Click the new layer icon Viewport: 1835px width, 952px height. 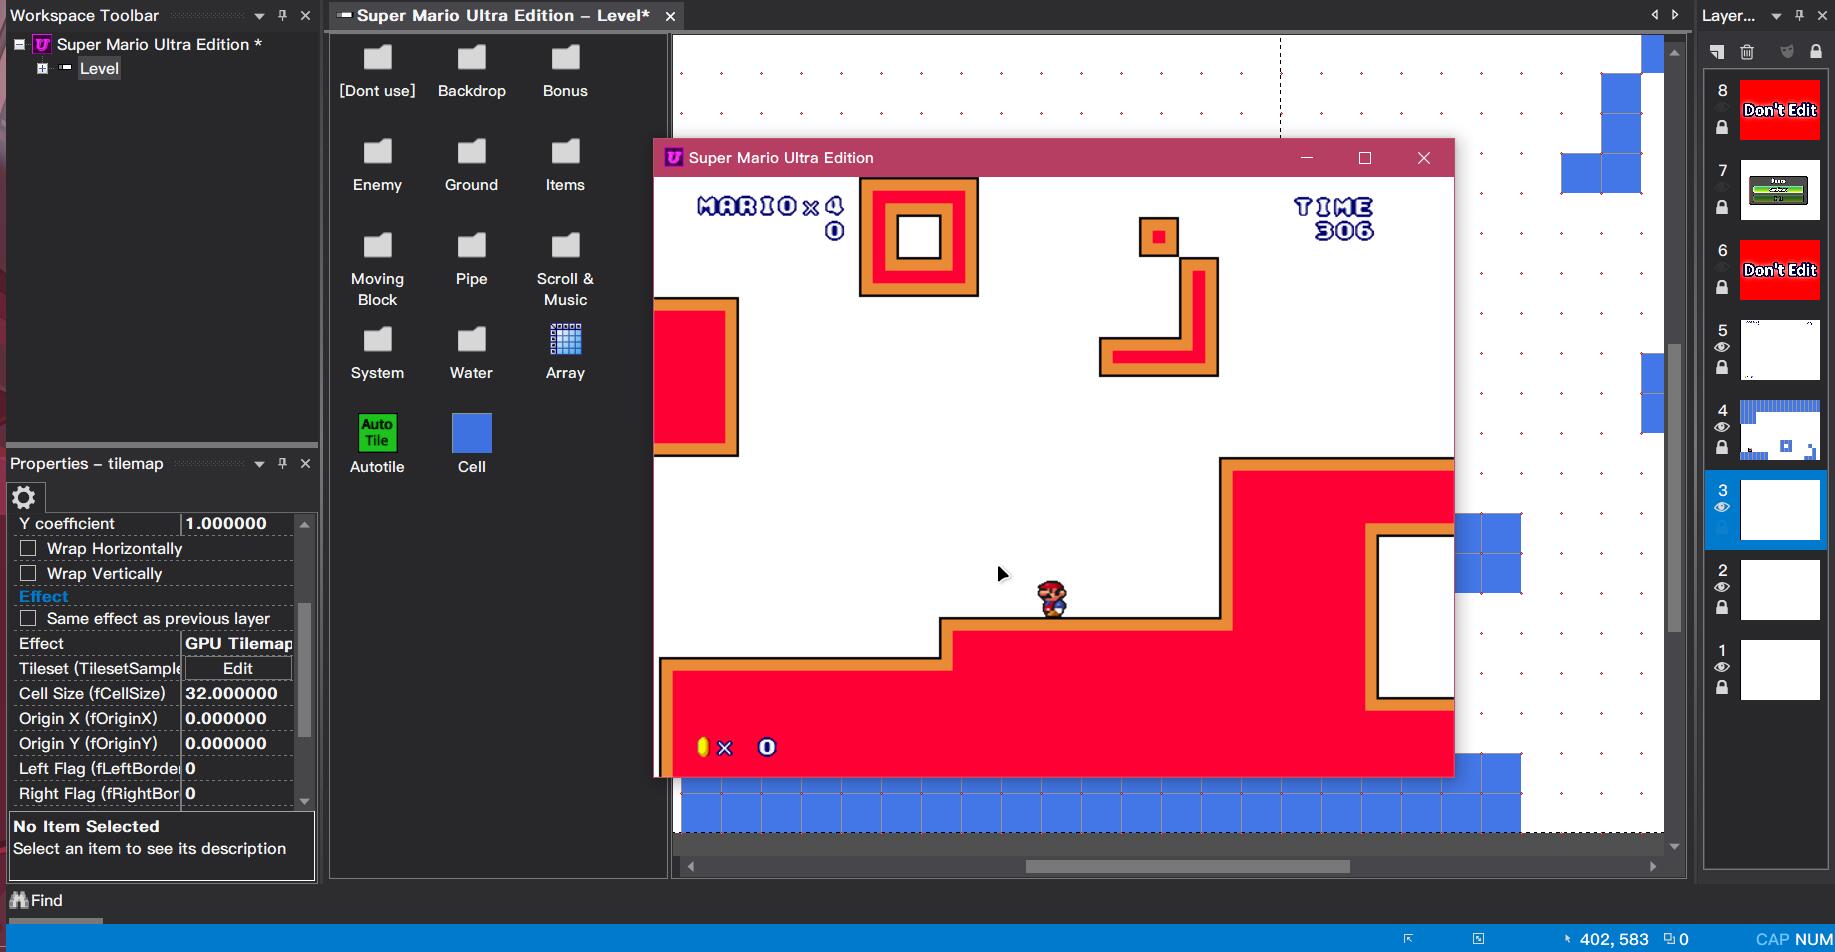pos(1716,51)
